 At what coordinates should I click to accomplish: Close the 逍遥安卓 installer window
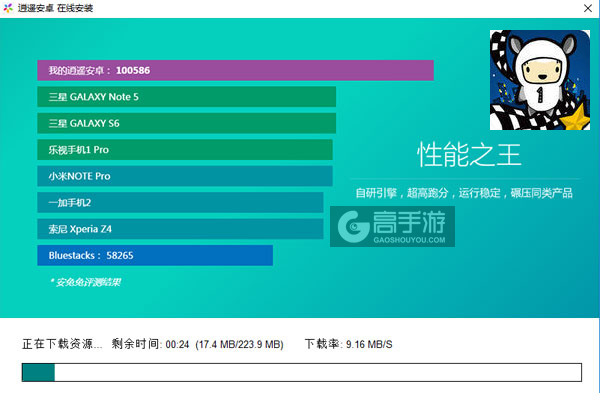click(588, 8)
